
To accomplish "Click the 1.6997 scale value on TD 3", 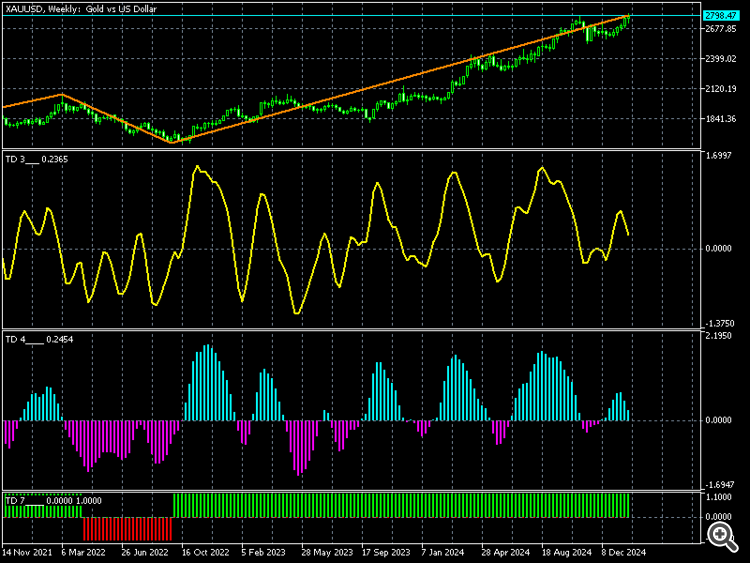I will coord(718,155).
